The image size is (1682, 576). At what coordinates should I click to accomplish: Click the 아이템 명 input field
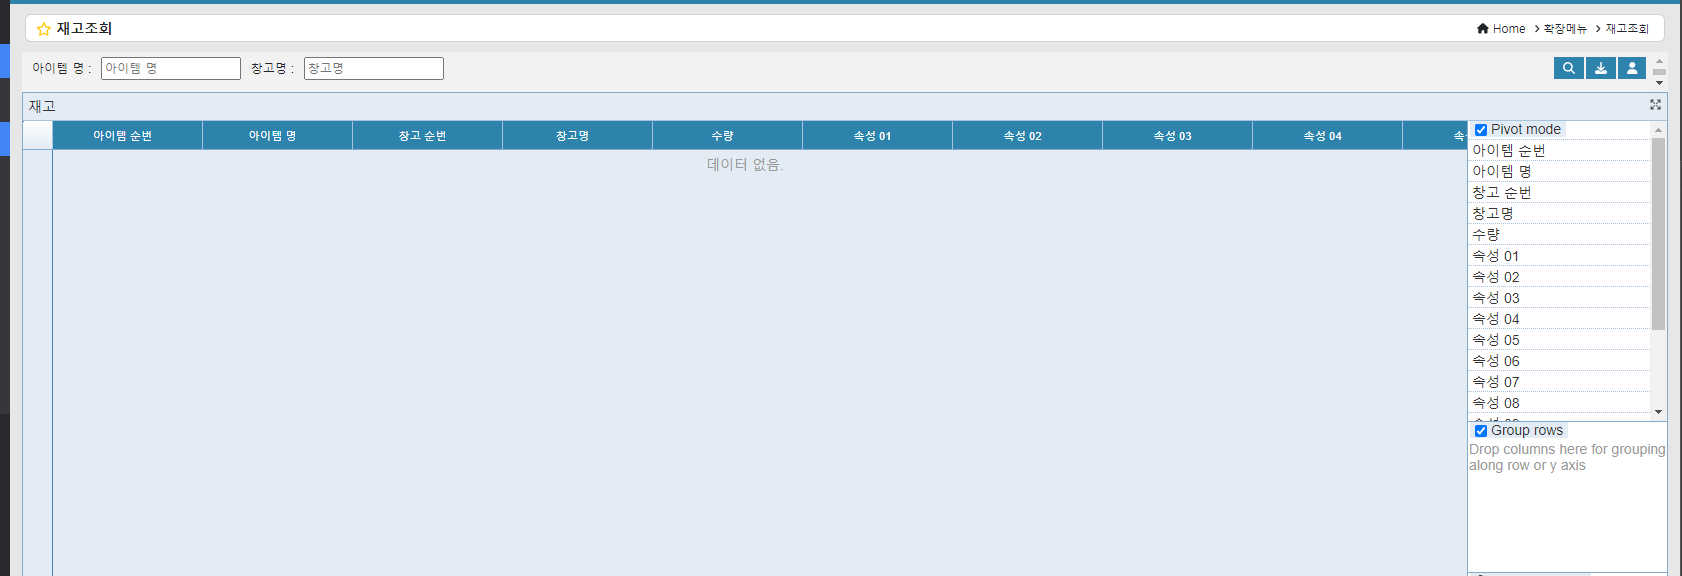pos(171,68)
